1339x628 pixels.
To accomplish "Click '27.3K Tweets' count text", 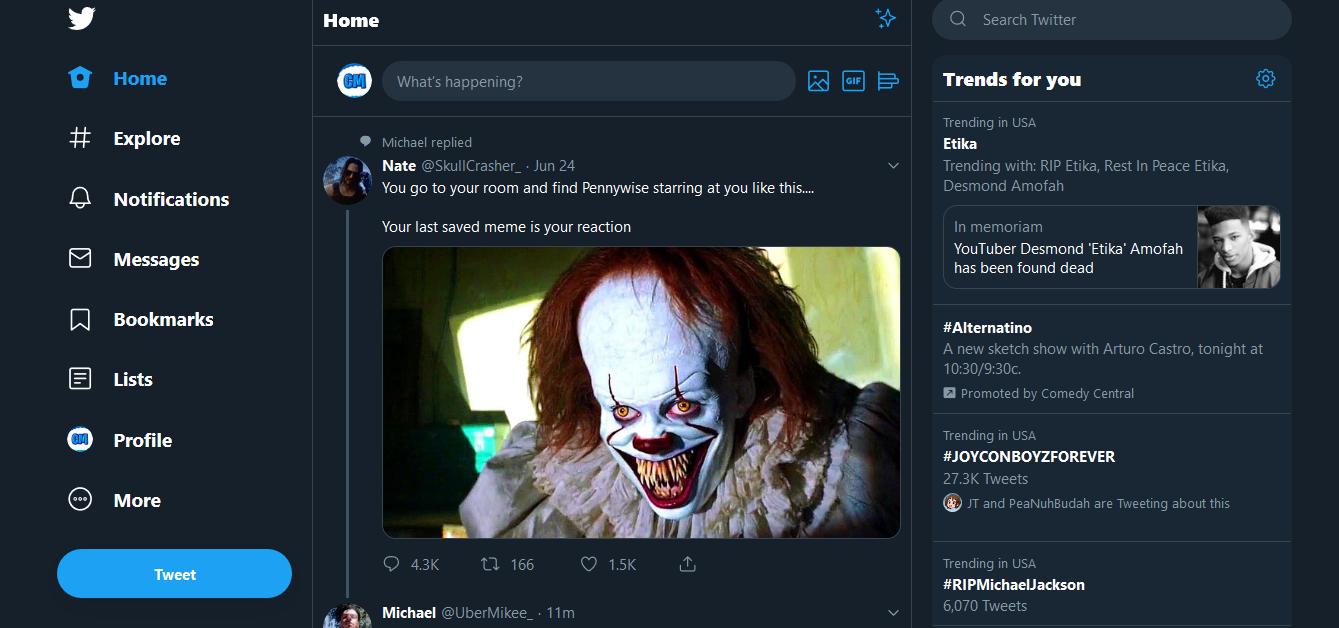I will click(985, 479).
